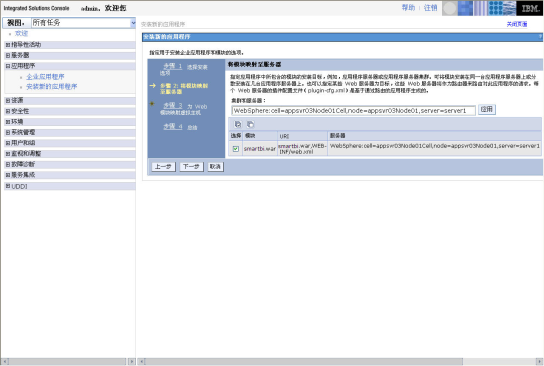Click the 注销 logout link

(x=430, y=8)
